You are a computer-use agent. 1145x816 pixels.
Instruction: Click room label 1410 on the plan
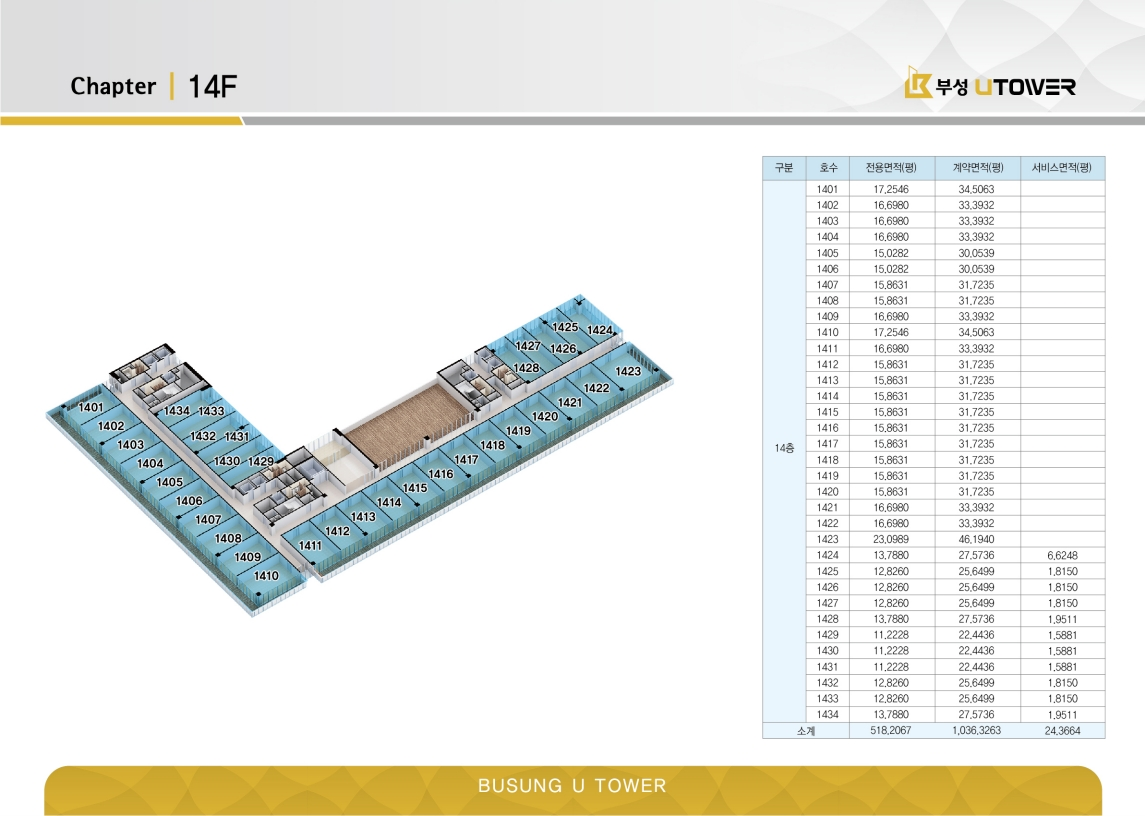[266, 576]
